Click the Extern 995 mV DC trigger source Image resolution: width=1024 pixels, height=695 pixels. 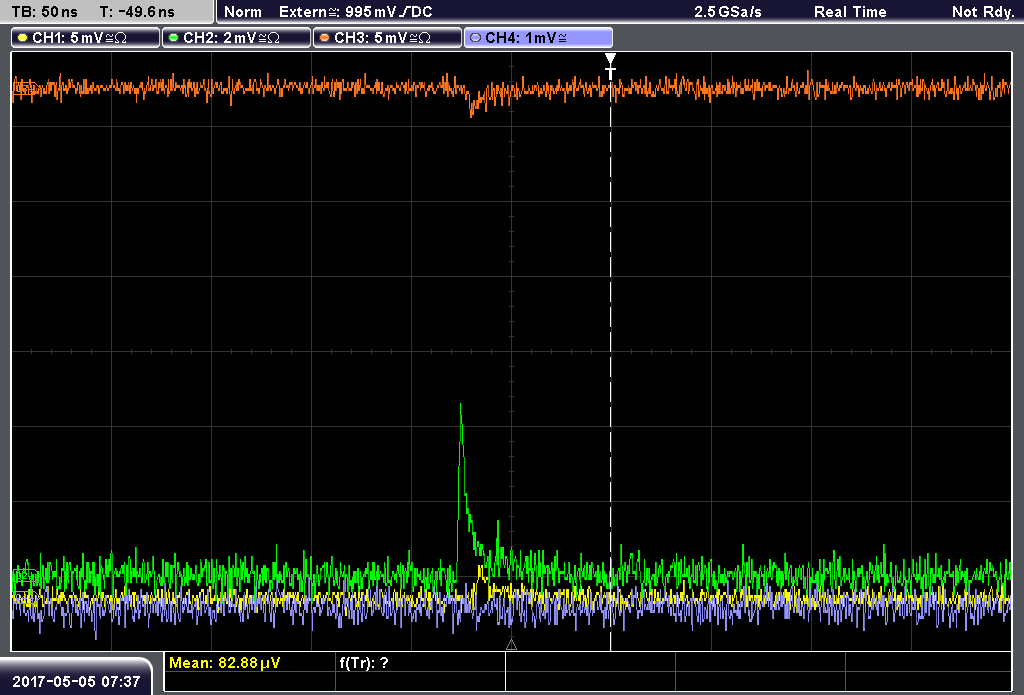point(355,12)
